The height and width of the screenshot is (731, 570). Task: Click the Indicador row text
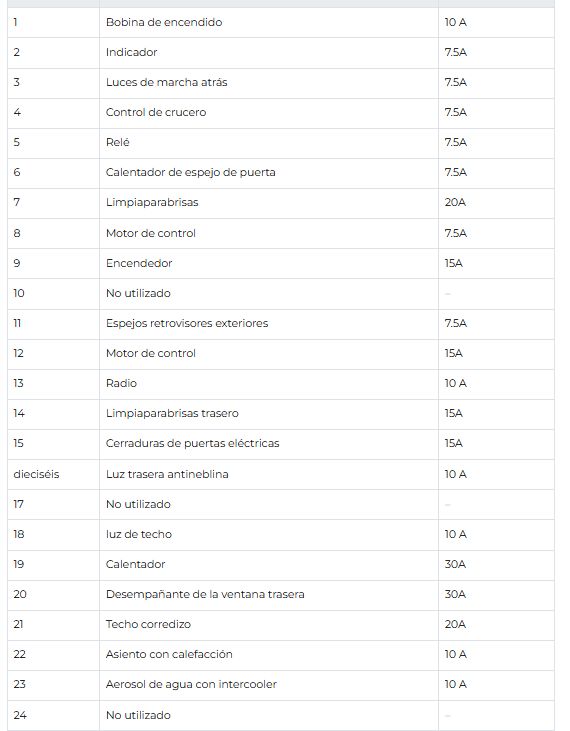click(x=131, y=52)
